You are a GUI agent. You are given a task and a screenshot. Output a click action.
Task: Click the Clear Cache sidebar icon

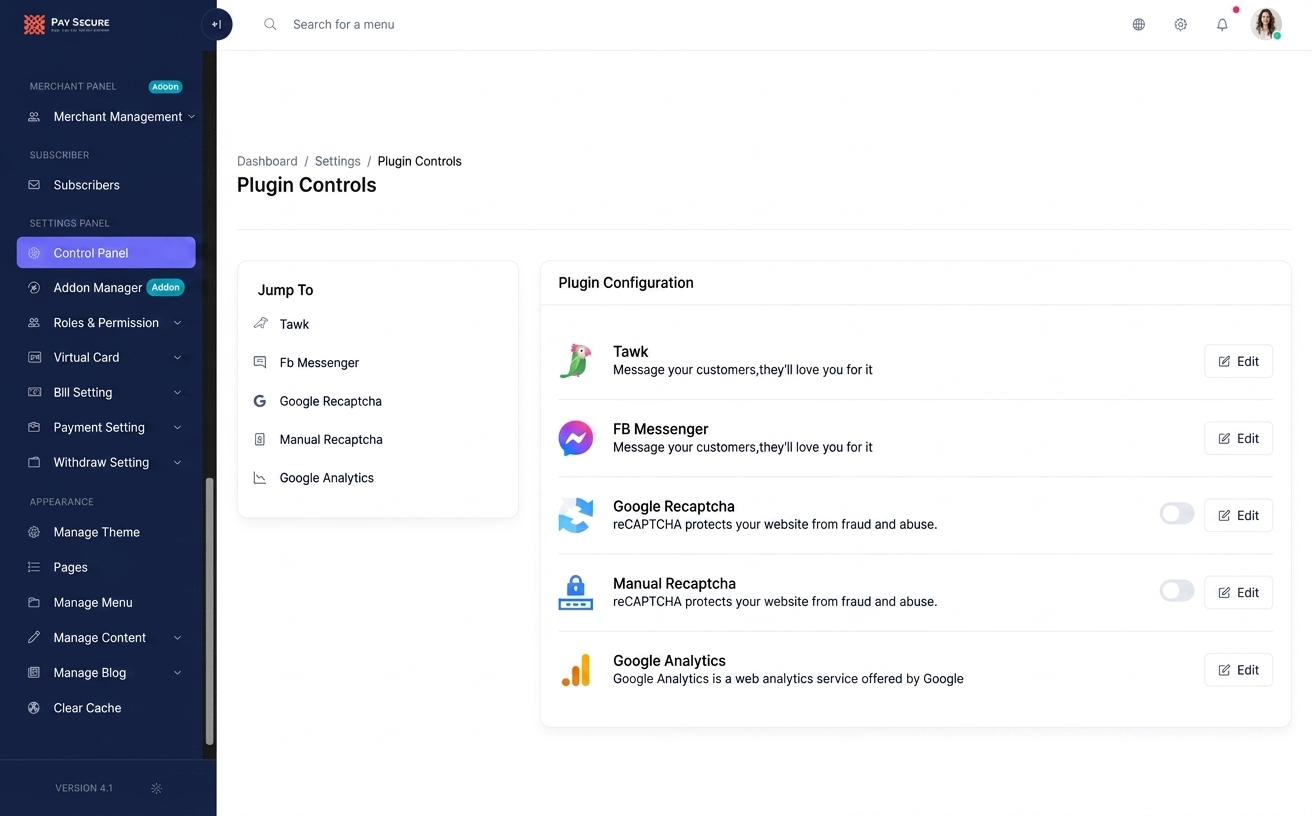click(34, 708)
